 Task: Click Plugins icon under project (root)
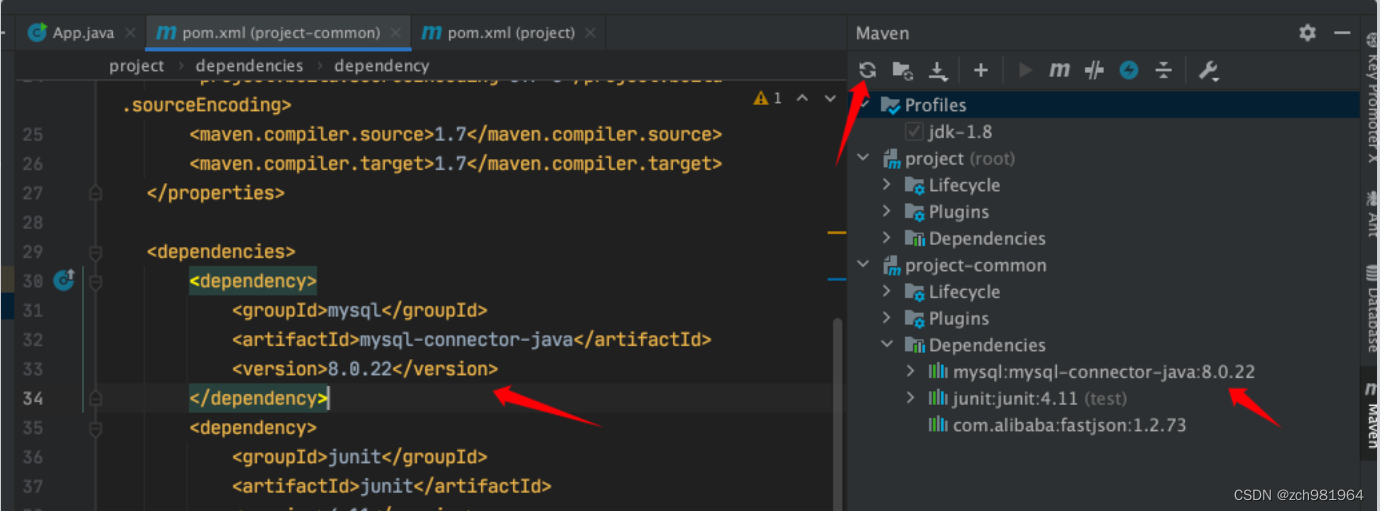click(x=914, y=212)
